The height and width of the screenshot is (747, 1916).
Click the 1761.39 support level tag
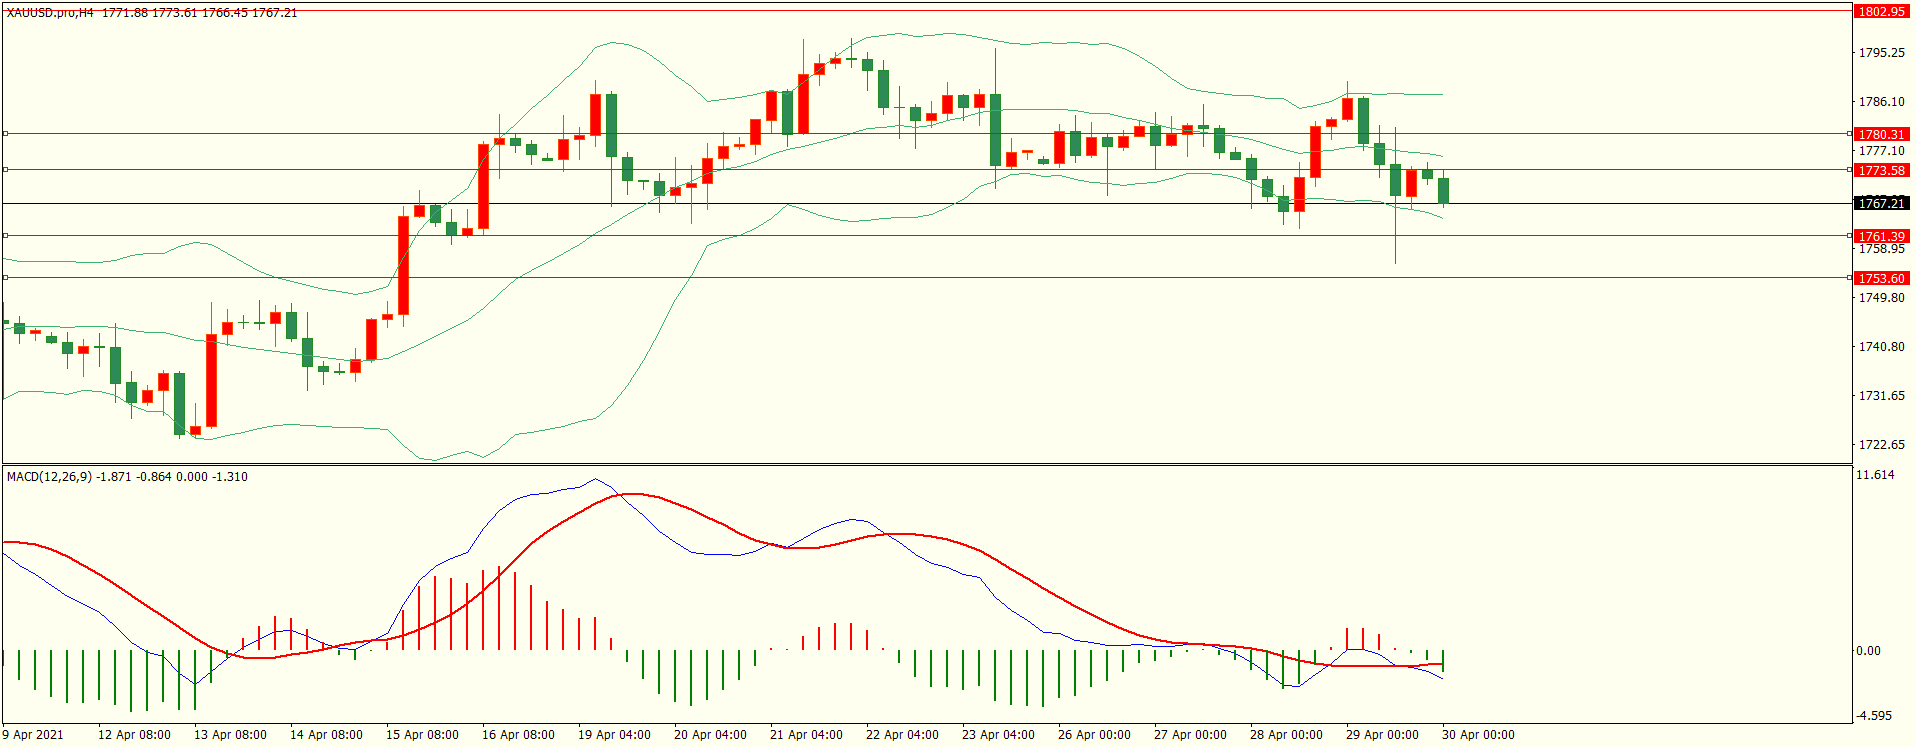click(x=1881, y=237)
